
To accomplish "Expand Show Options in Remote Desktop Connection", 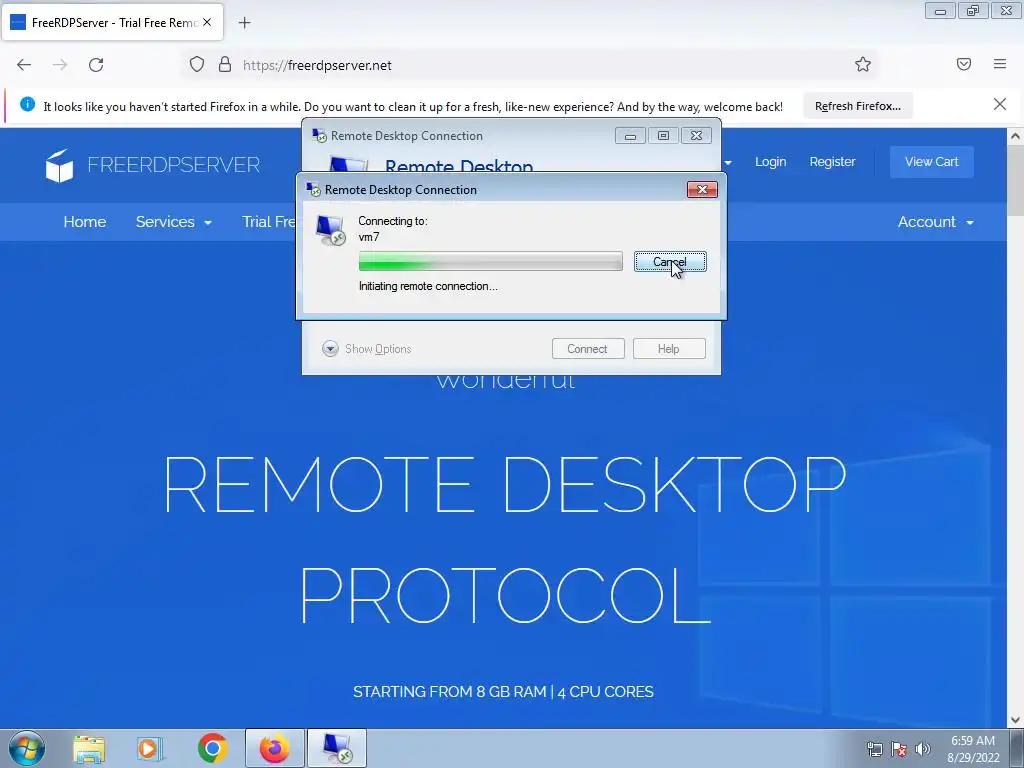I will (x=366, y=349).
